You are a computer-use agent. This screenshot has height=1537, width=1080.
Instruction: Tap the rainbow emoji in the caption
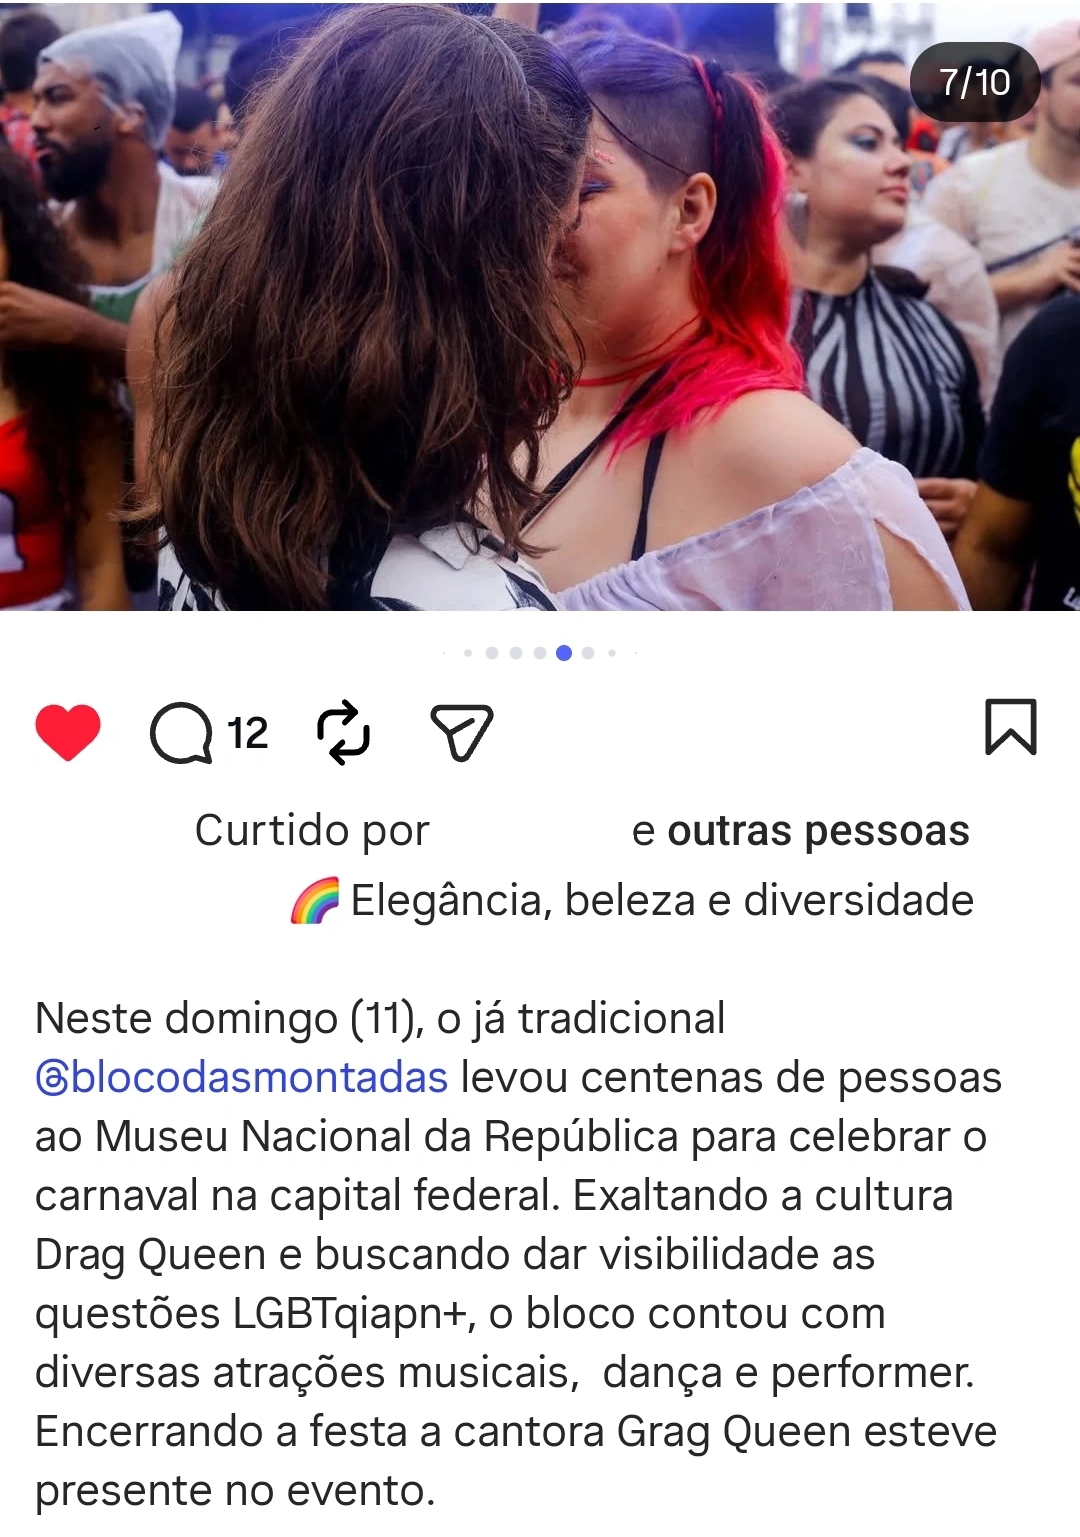coord(315,900)
